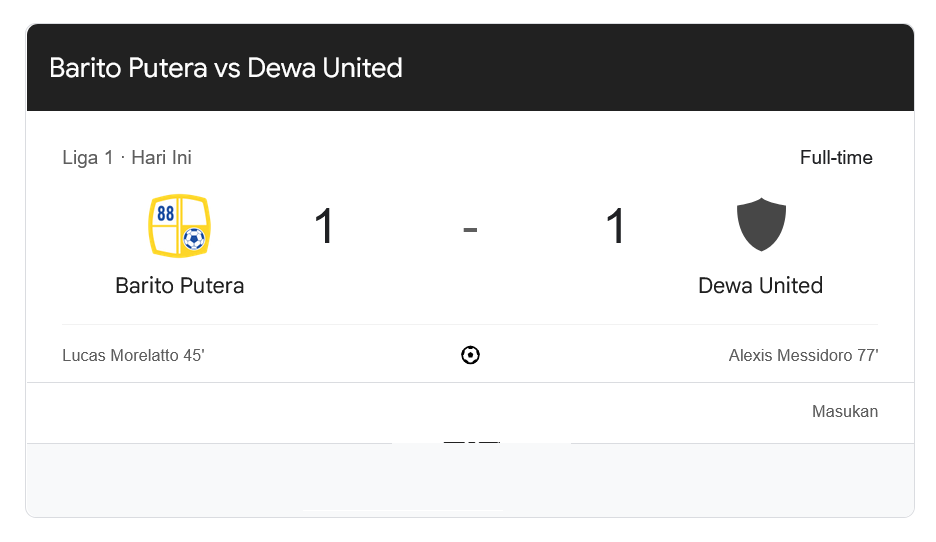Click the 77' goal minute marker
The image size is (936, 542).
tap(866, 356)
